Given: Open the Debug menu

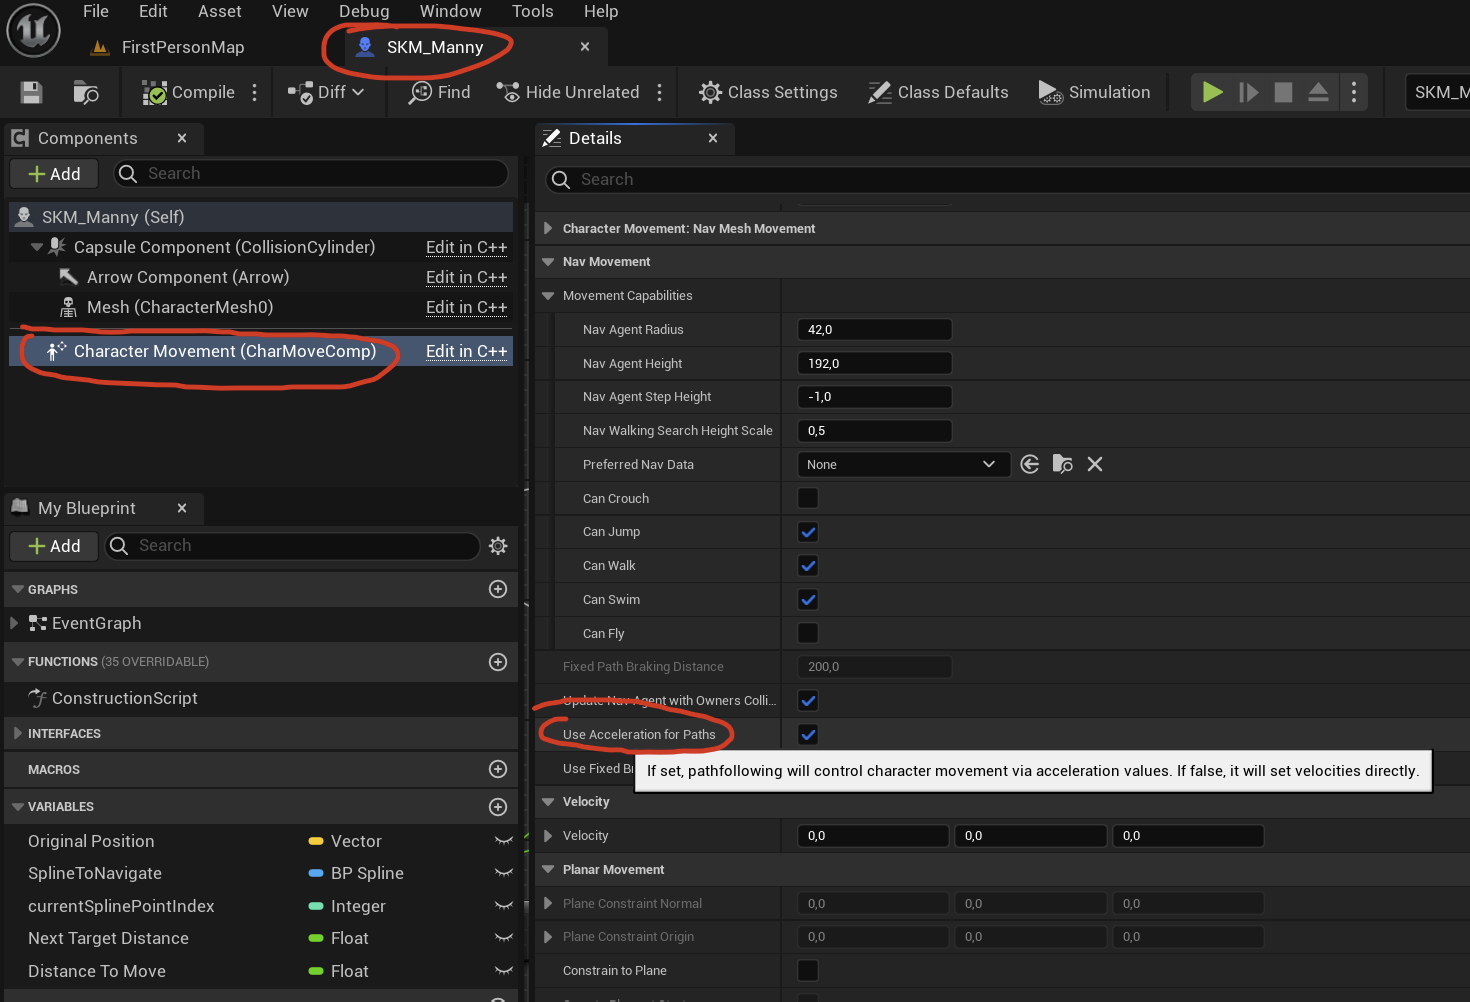Looking at the screenshot, I should pyautogui.click(x=364, y=12).
